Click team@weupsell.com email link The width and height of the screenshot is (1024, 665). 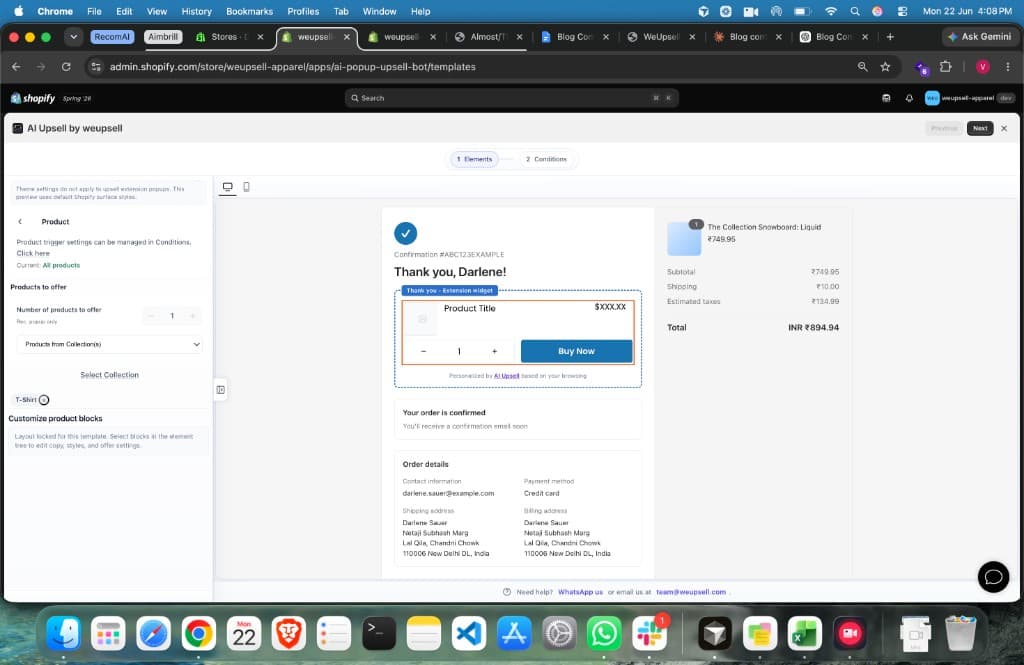pyautogui.click(x=691, y=592)
